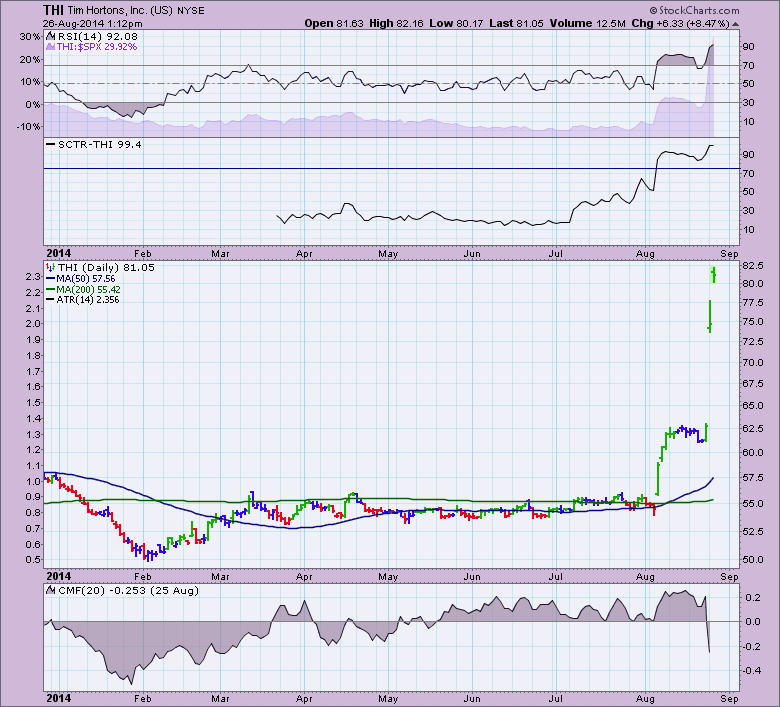Click the Open 81.63 value

pyautogui.click(x=334, y=23)
